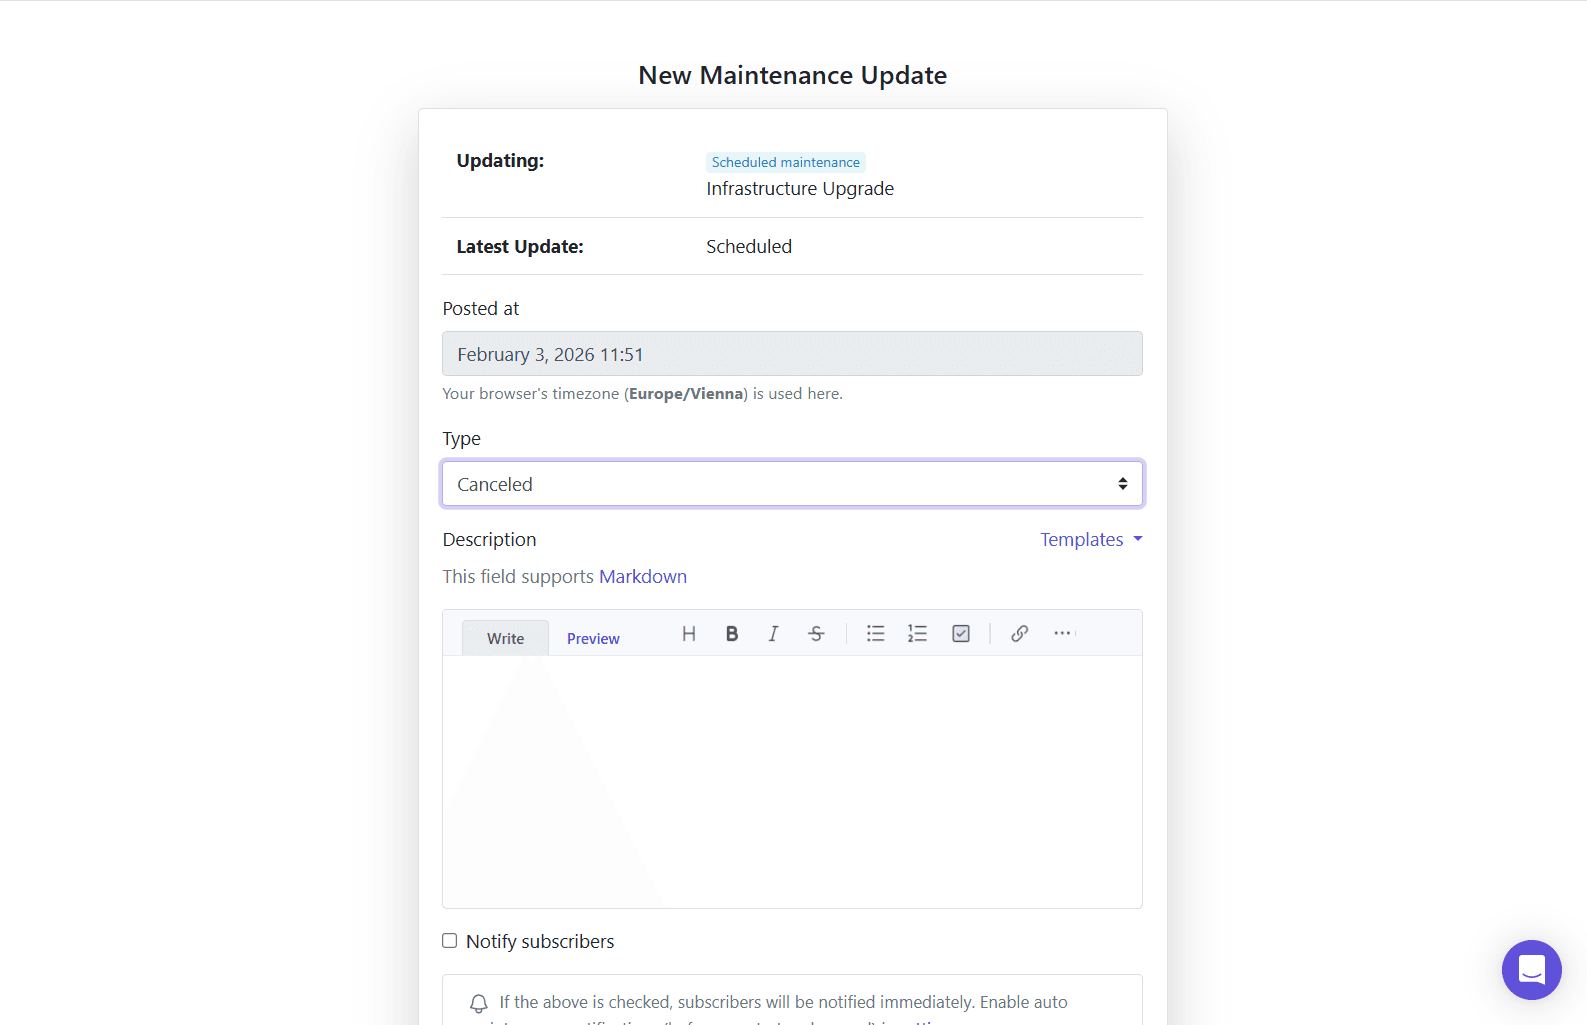This screenshot has height=1025, width=1587.
Task: Switch to the Preview tab
Action: point(593,639)
